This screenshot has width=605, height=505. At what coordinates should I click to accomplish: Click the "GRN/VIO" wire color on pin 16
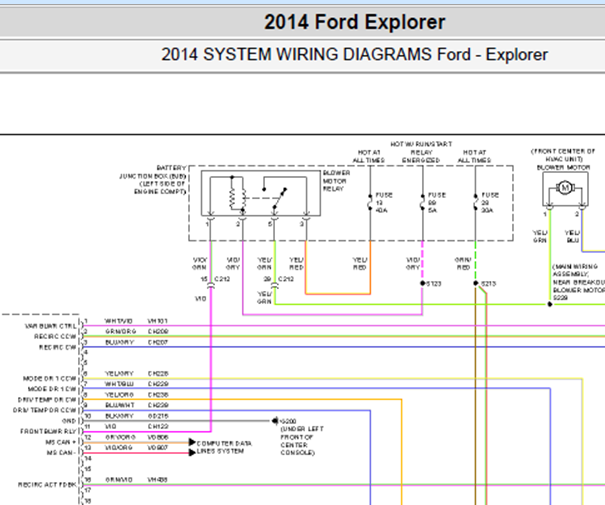tap(119, 480)
